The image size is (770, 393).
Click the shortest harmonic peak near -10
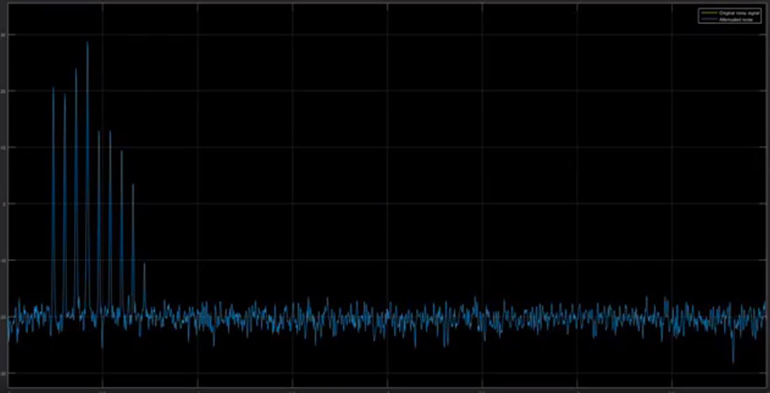click(x=144, y=263)
